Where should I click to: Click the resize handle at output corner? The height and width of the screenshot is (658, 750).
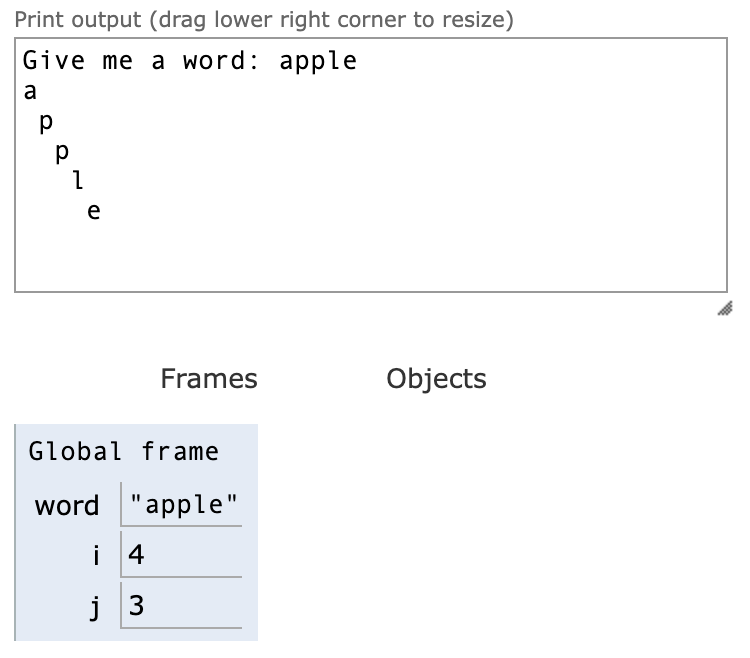tap(724, 308)
